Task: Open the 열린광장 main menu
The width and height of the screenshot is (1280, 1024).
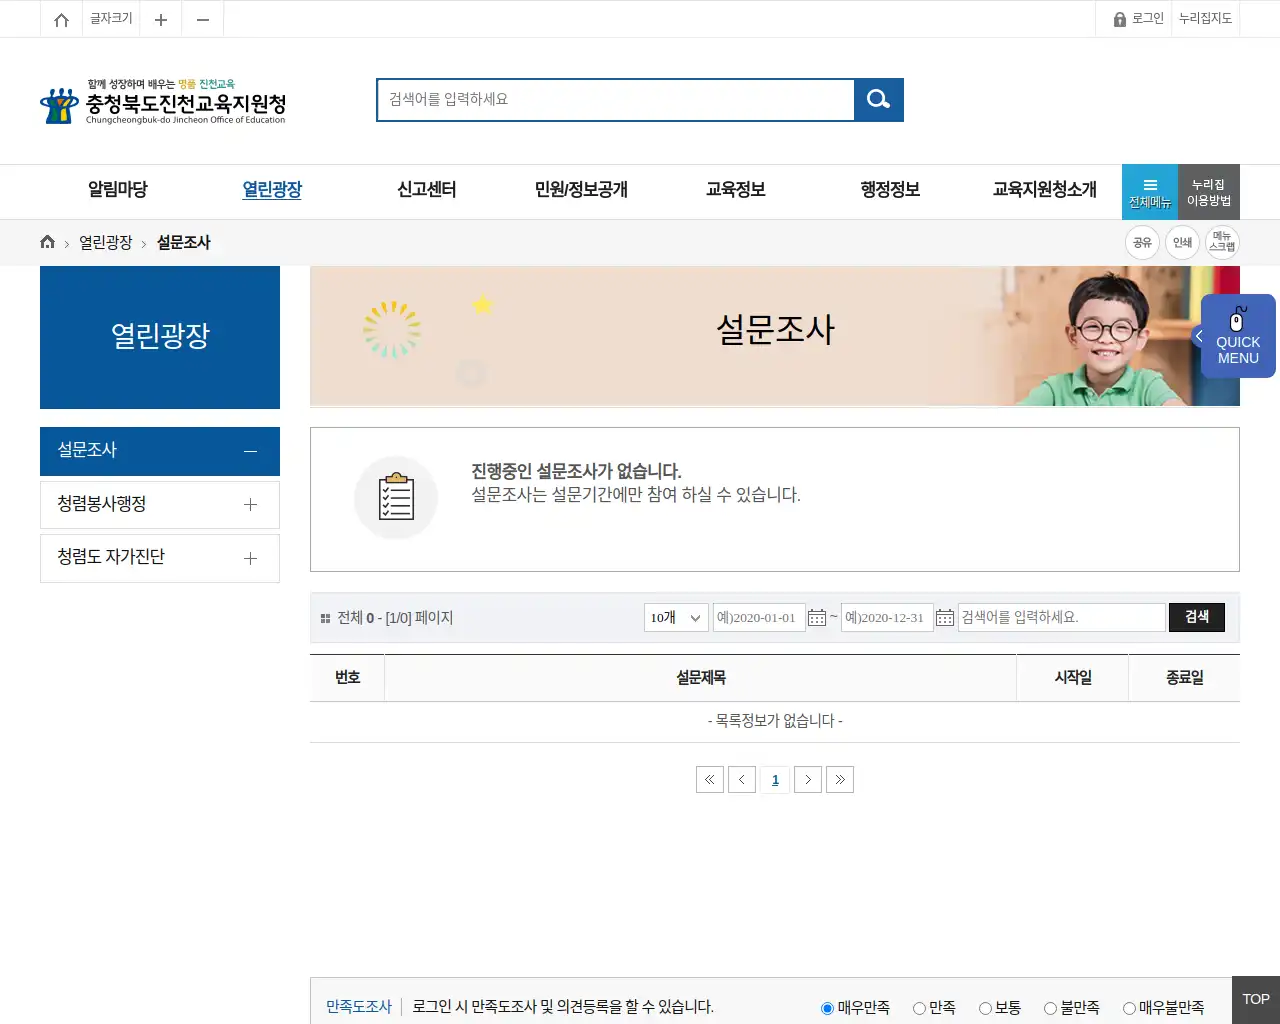Action: click(272, 190)
